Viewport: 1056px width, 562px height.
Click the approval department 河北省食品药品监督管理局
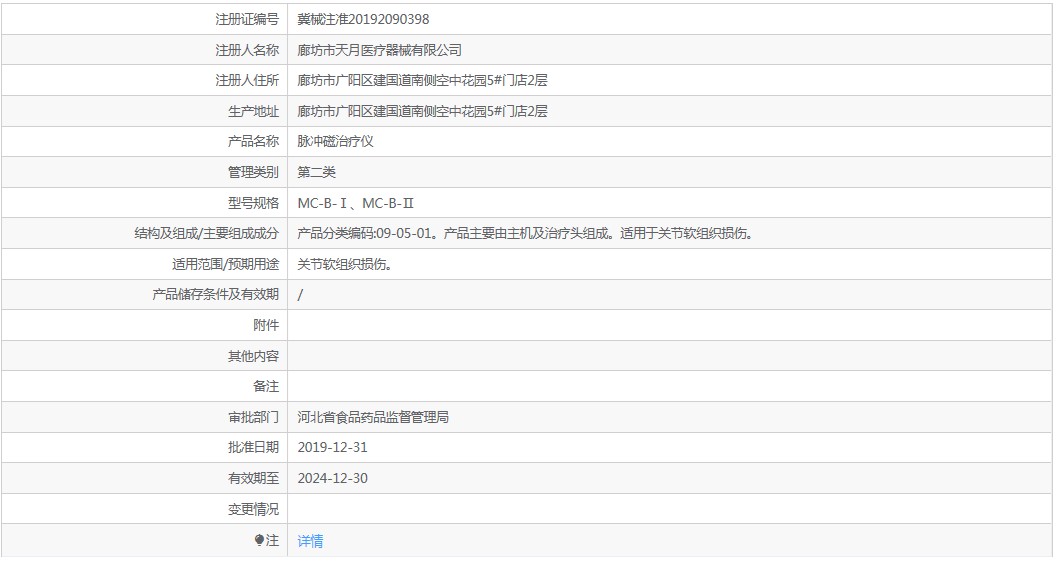click(x=373, y=417)
